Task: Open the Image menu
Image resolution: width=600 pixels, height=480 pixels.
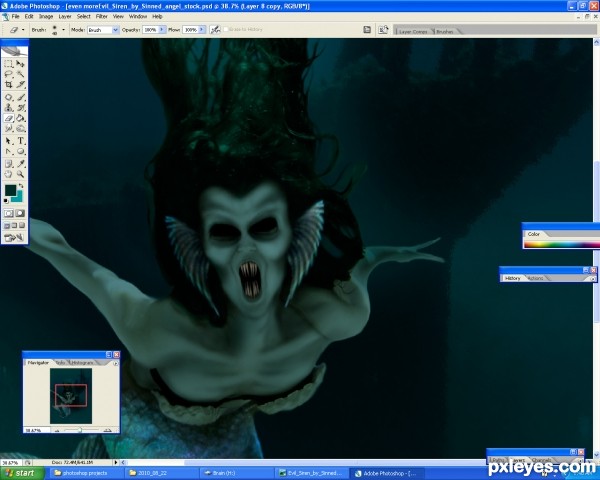Action: (46, 16)
